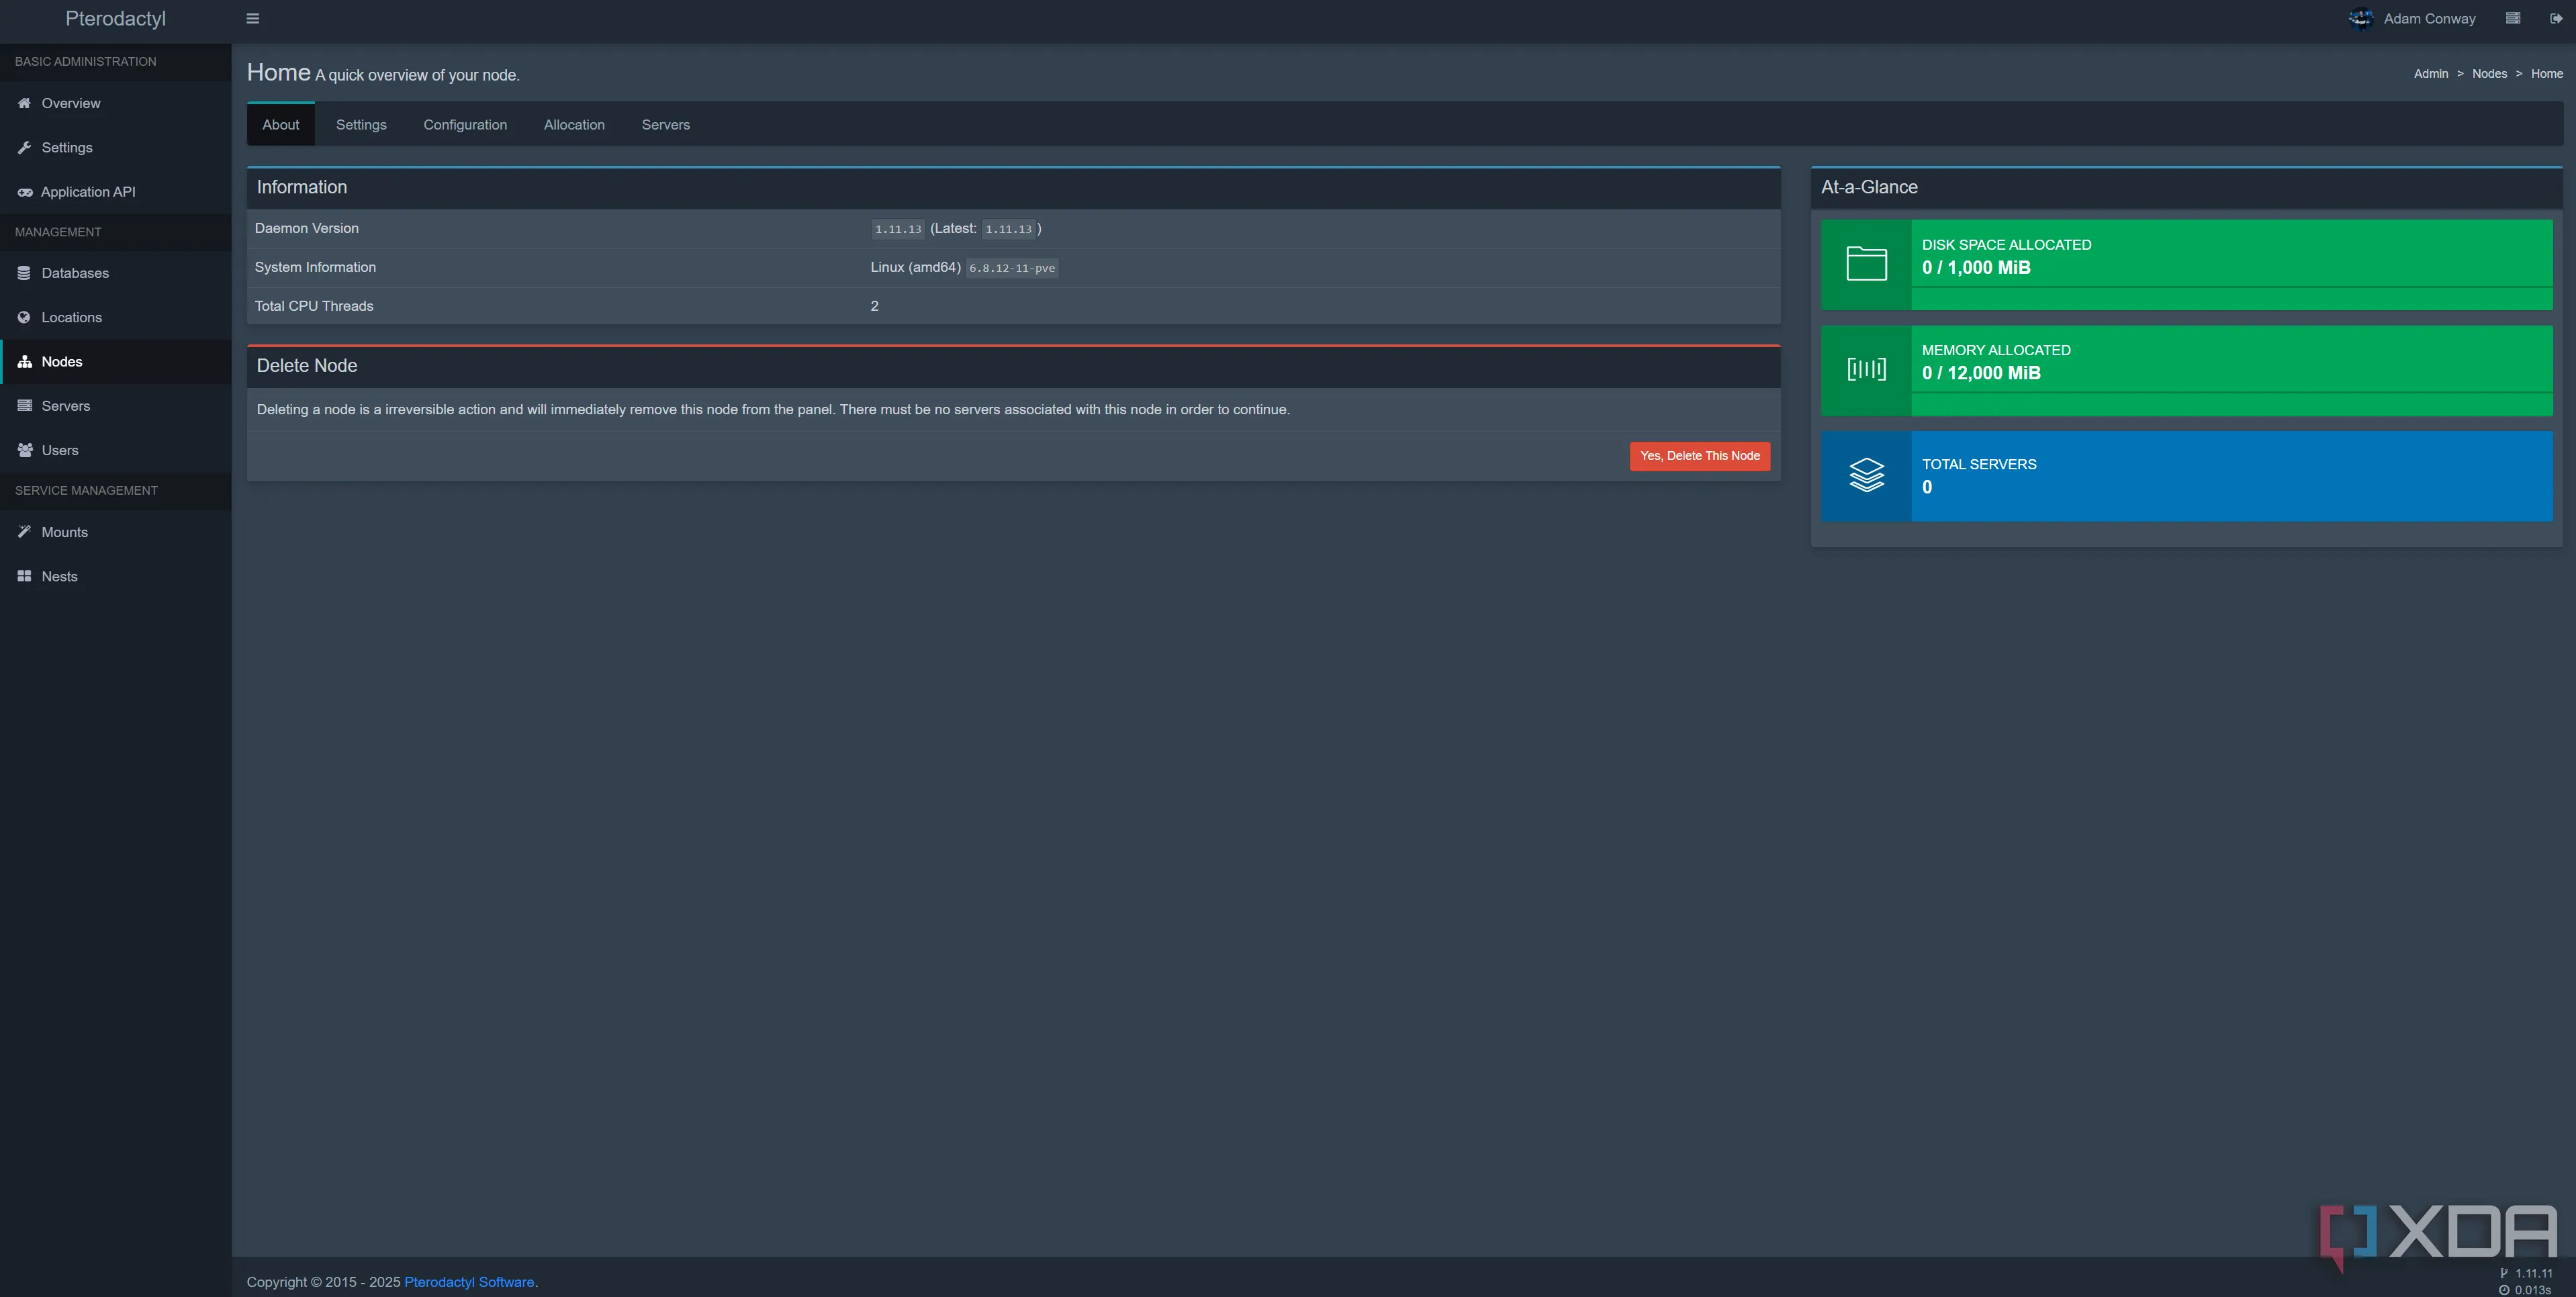The height and width of the screenshot is (1297, 2576).
Task: Switch to the Allocation tab
Action: [x=574, y=125]
